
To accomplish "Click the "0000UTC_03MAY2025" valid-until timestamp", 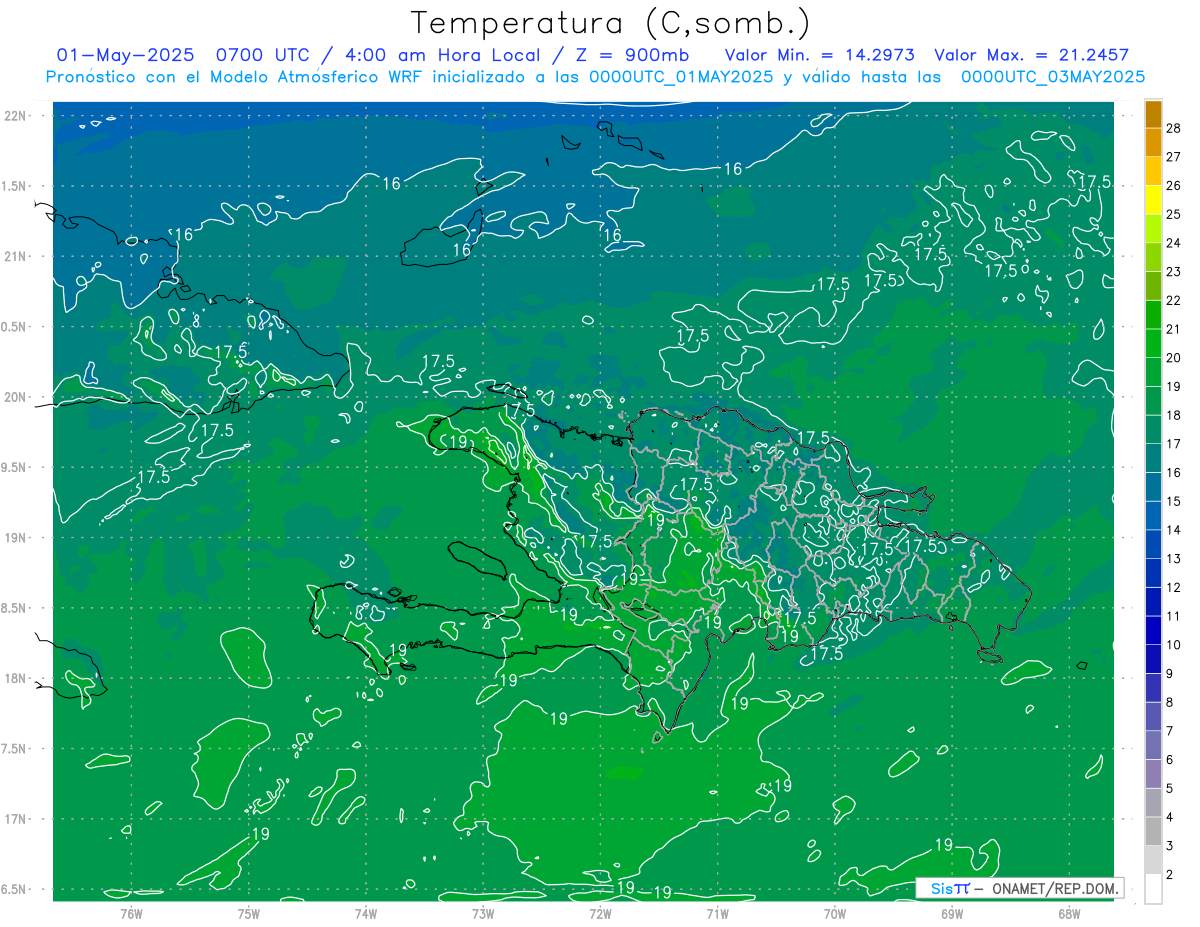I will 1053,76.
